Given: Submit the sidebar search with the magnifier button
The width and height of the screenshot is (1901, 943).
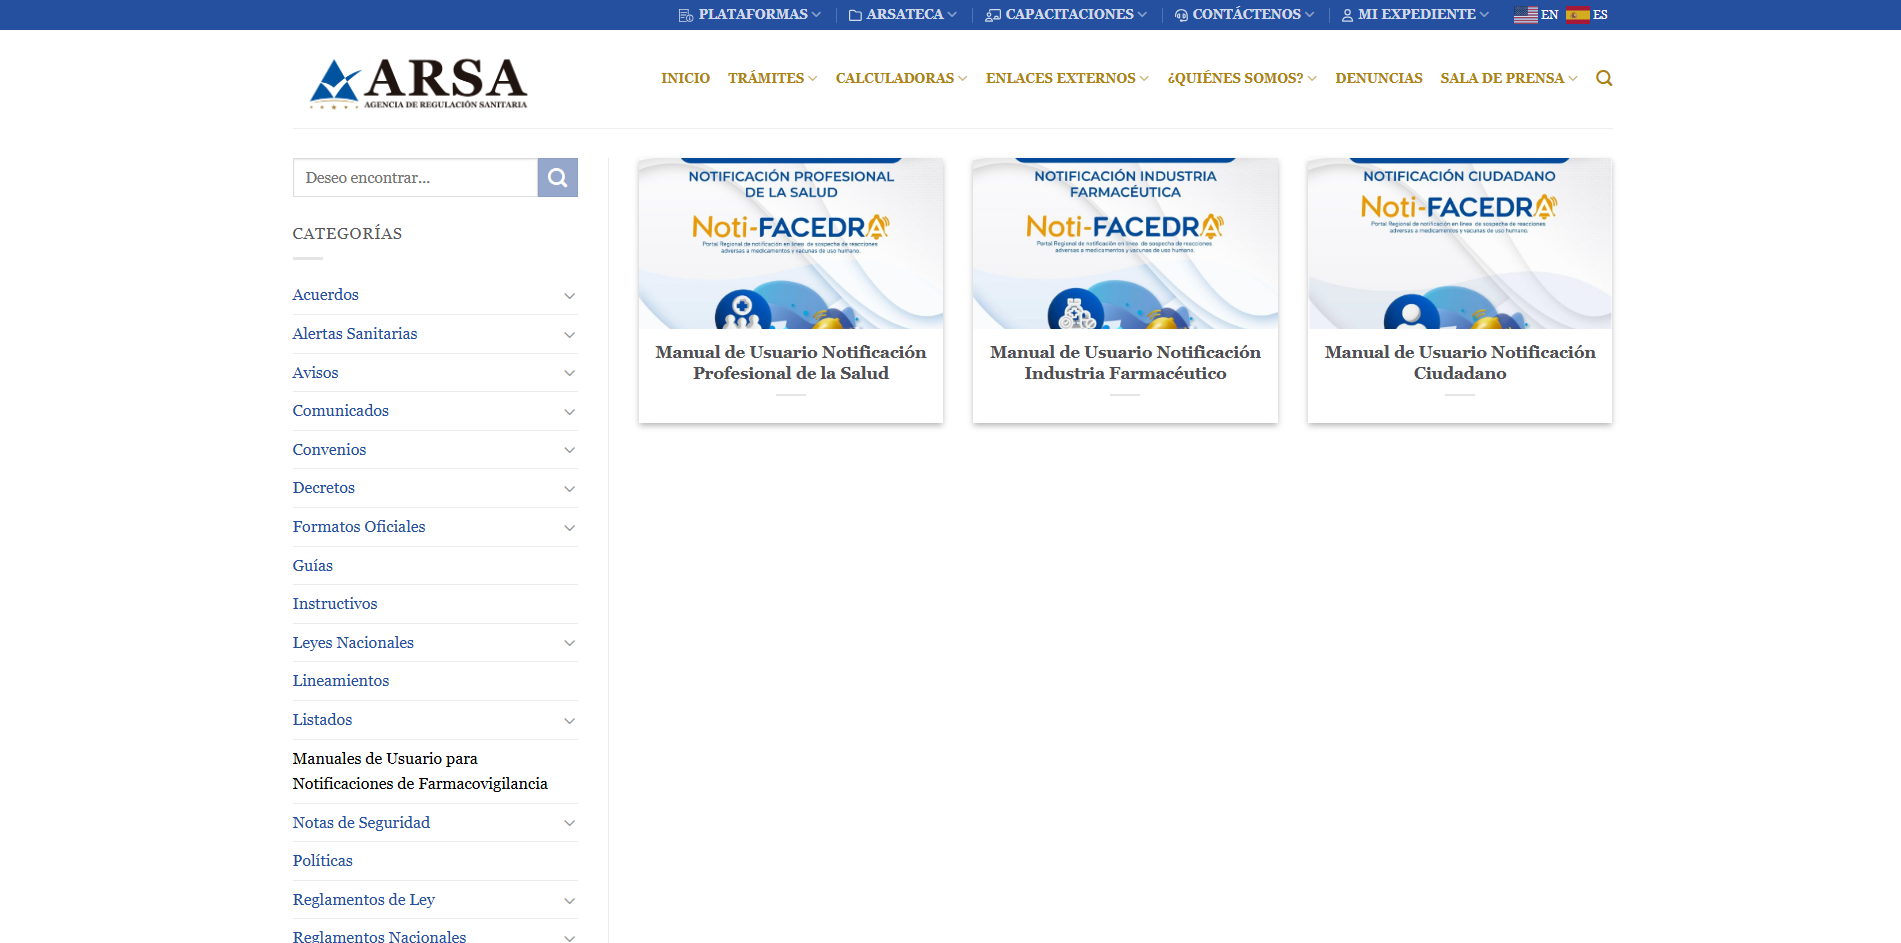Looking at the screenshot, I should (x=558, y=178).
